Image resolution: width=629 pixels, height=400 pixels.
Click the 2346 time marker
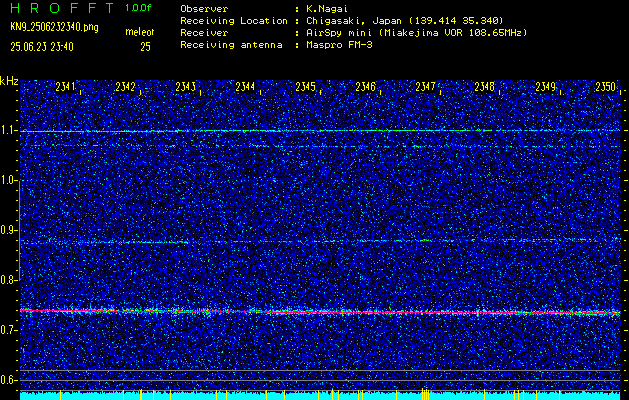pyautogui.click(x=365, y=87)
